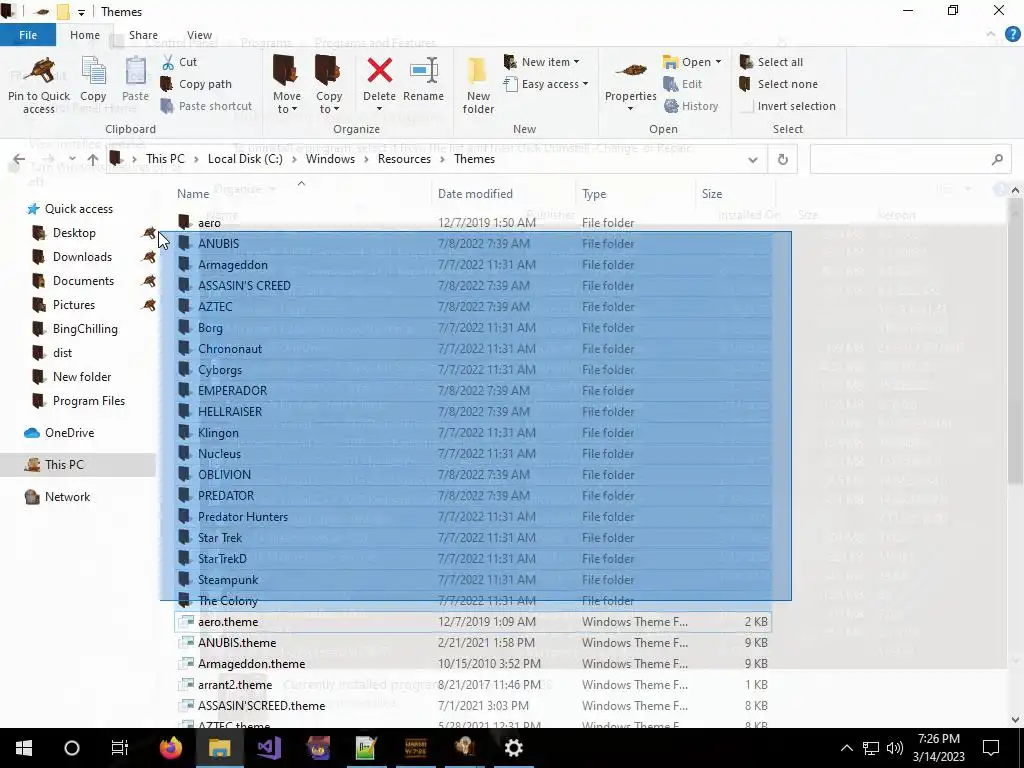Image resolution: width=1024 pixels, height=768 pixels.
Task: Expand the Open button dropdown arrow
Action: click(718, 62)
